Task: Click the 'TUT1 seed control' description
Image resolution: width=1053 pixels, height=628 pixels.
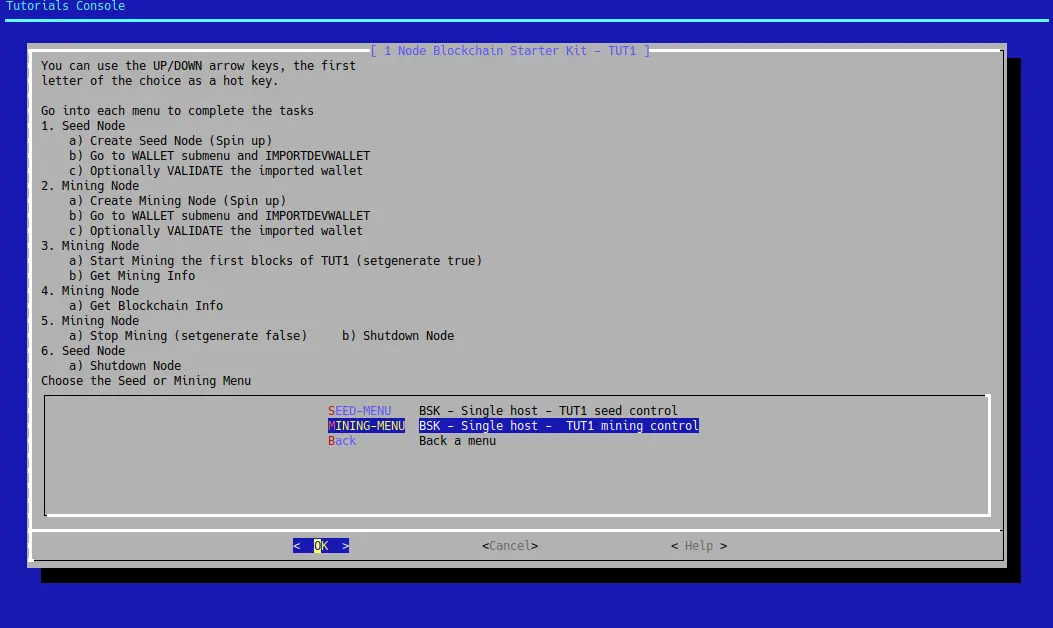Action: tap(548, 411)
